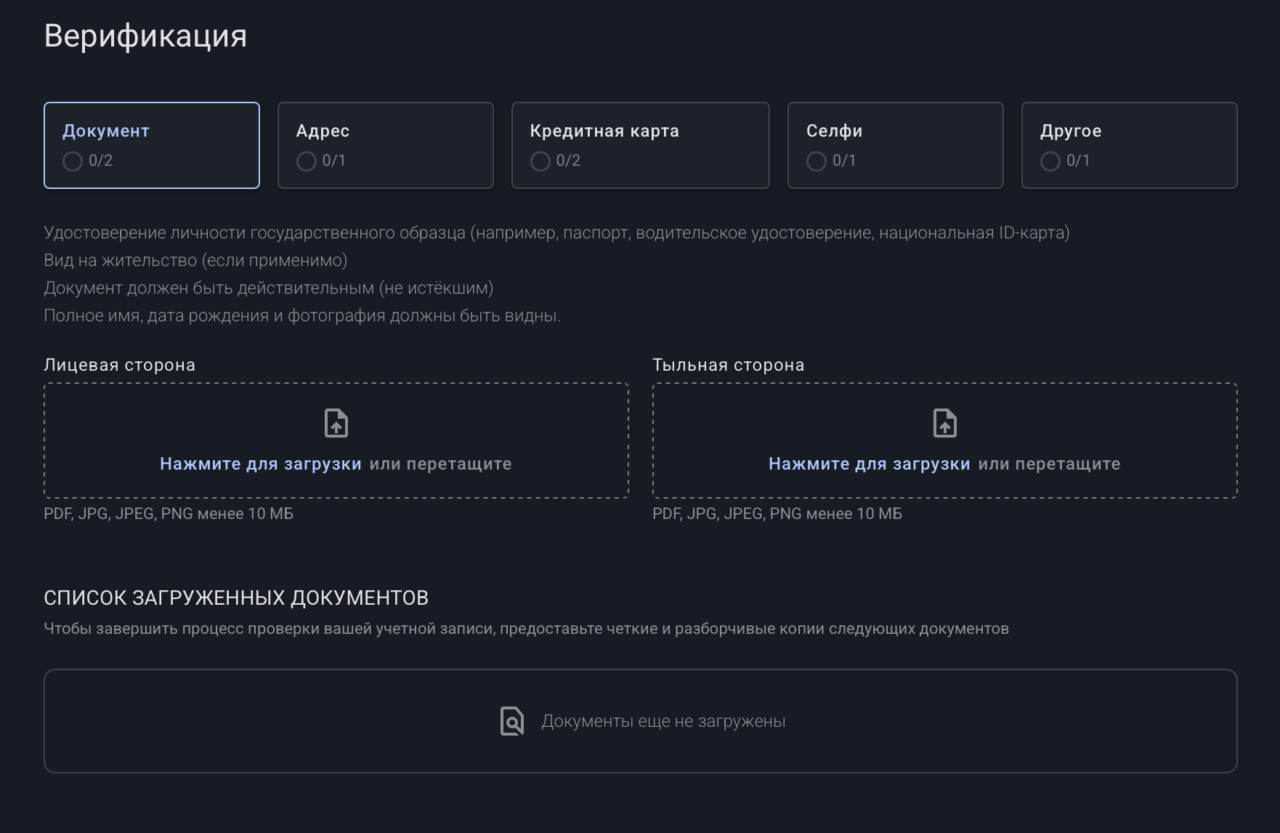Click the progress circle in Другое card
This screenshot has height=833, width=1280.
coord(1050,161)
